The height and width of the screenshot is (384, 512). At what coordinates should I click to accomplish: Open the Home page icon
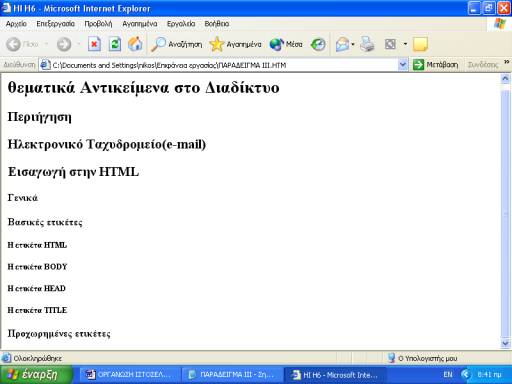tap(135, 44)
